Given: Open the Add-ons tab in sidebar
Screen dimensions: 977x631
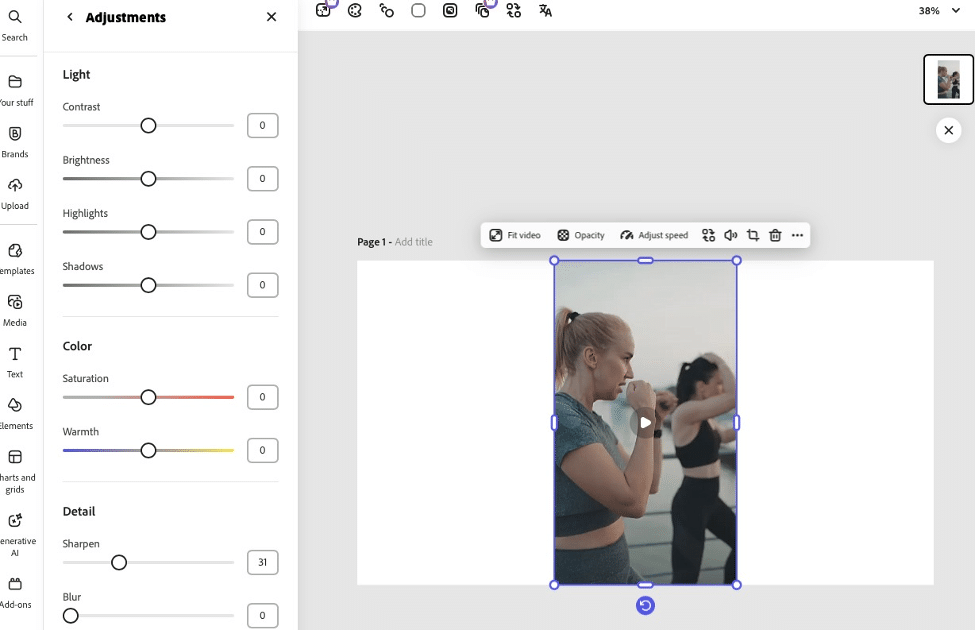Looking at the screenshot, I should pyautogui.click(x=15, y=593).
